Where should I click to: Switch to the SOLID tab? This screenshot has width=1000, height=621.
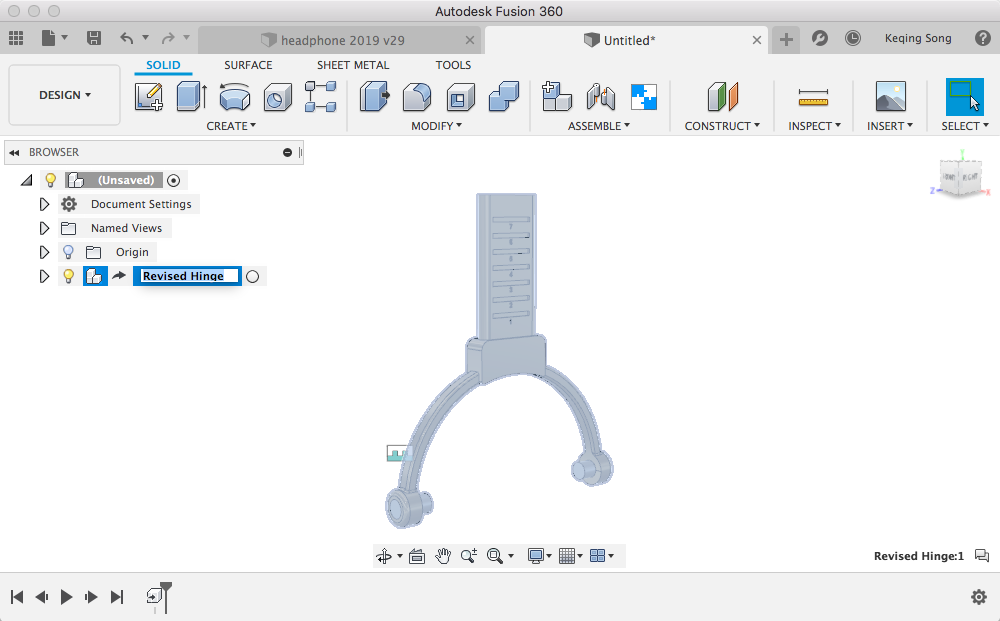(x=163, y=65)
